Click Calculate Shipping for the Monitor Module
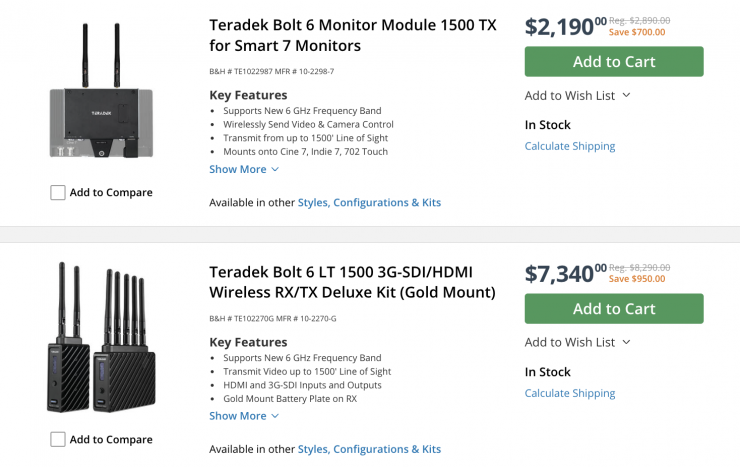 (x=570, y=146)
